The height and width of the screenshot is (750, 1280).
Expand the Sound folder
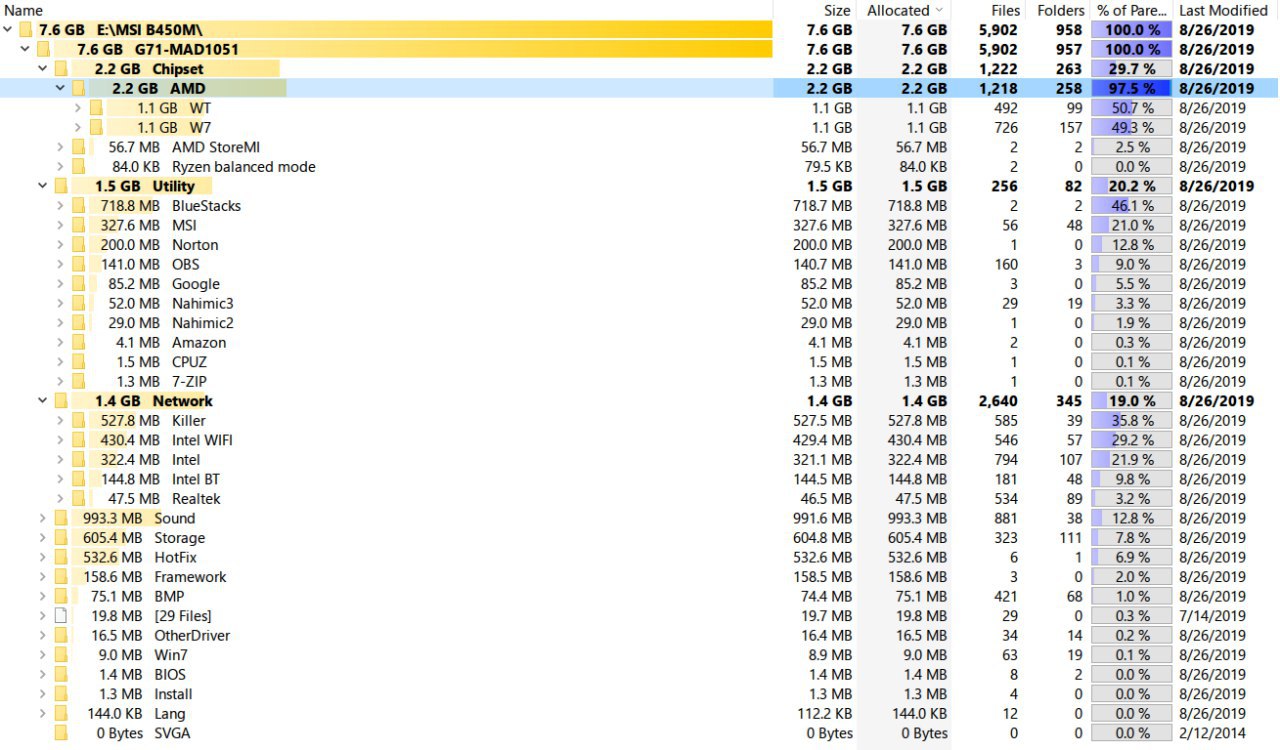click(42, 518)
